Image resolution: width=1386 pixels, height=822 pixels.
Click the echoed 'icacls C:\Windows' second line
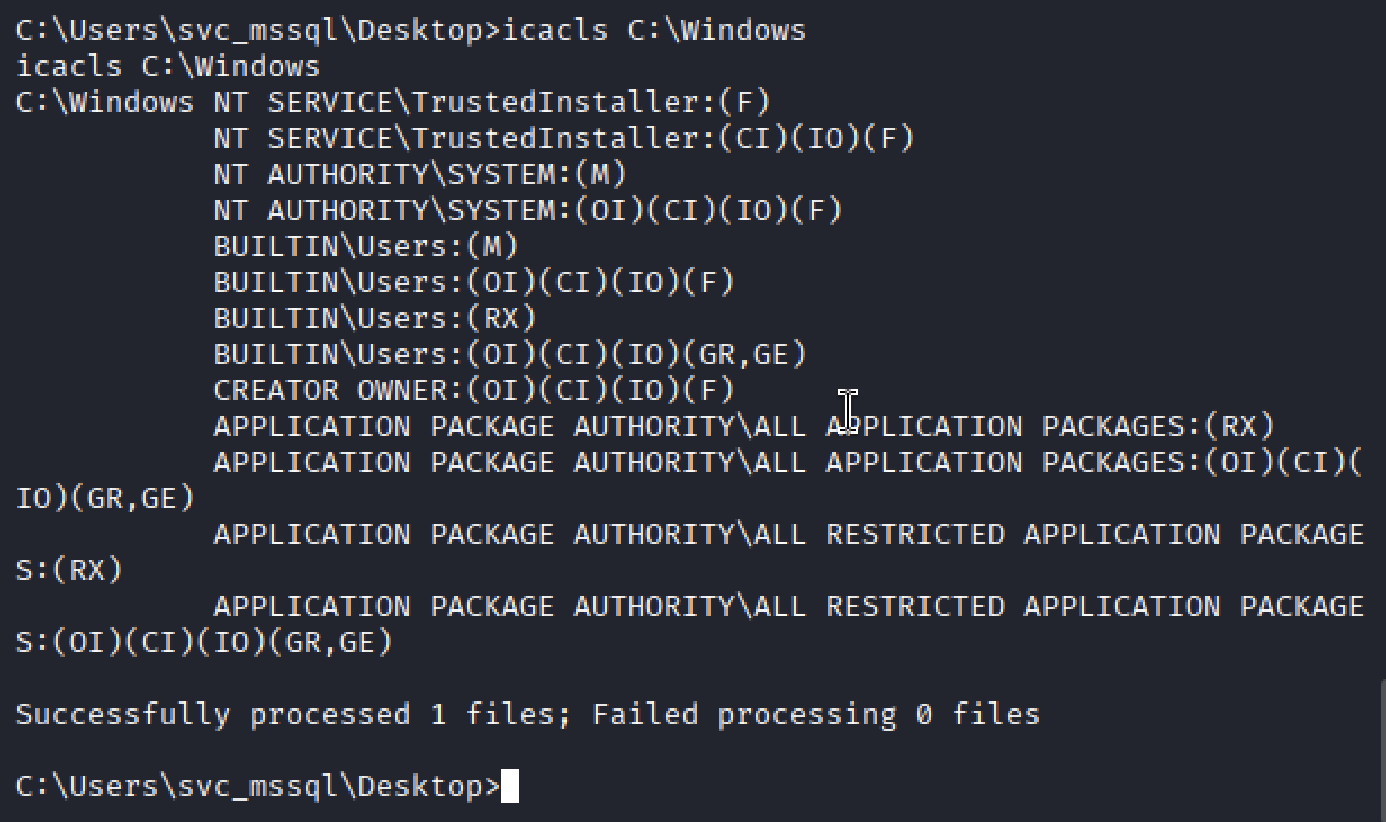[168, 66]
